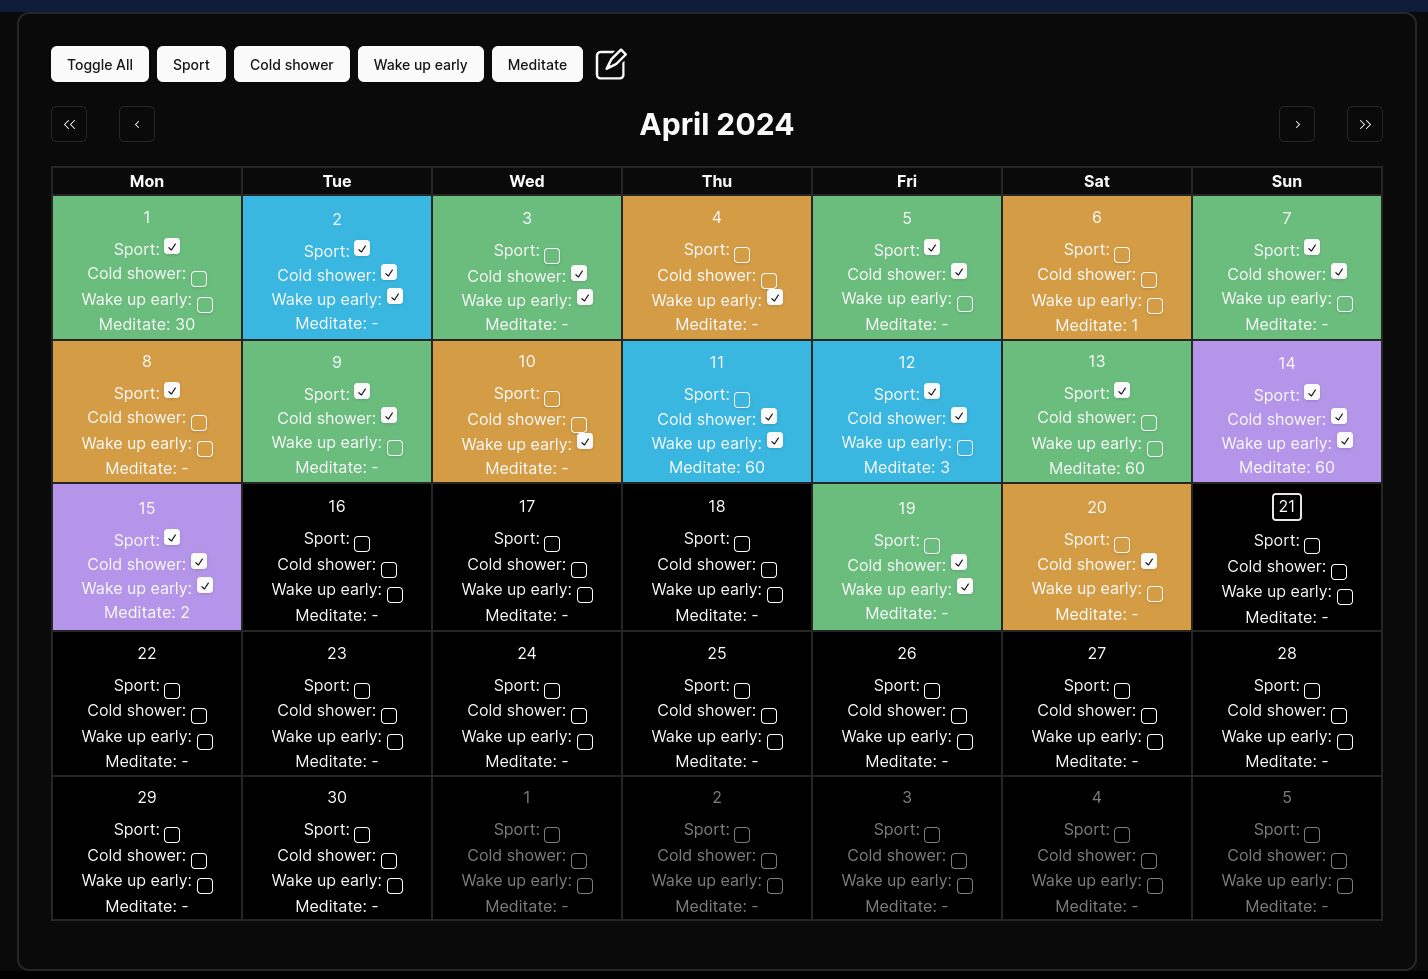
Task: Uncheck Cold shower on April 5
Action: click(959, 272)
